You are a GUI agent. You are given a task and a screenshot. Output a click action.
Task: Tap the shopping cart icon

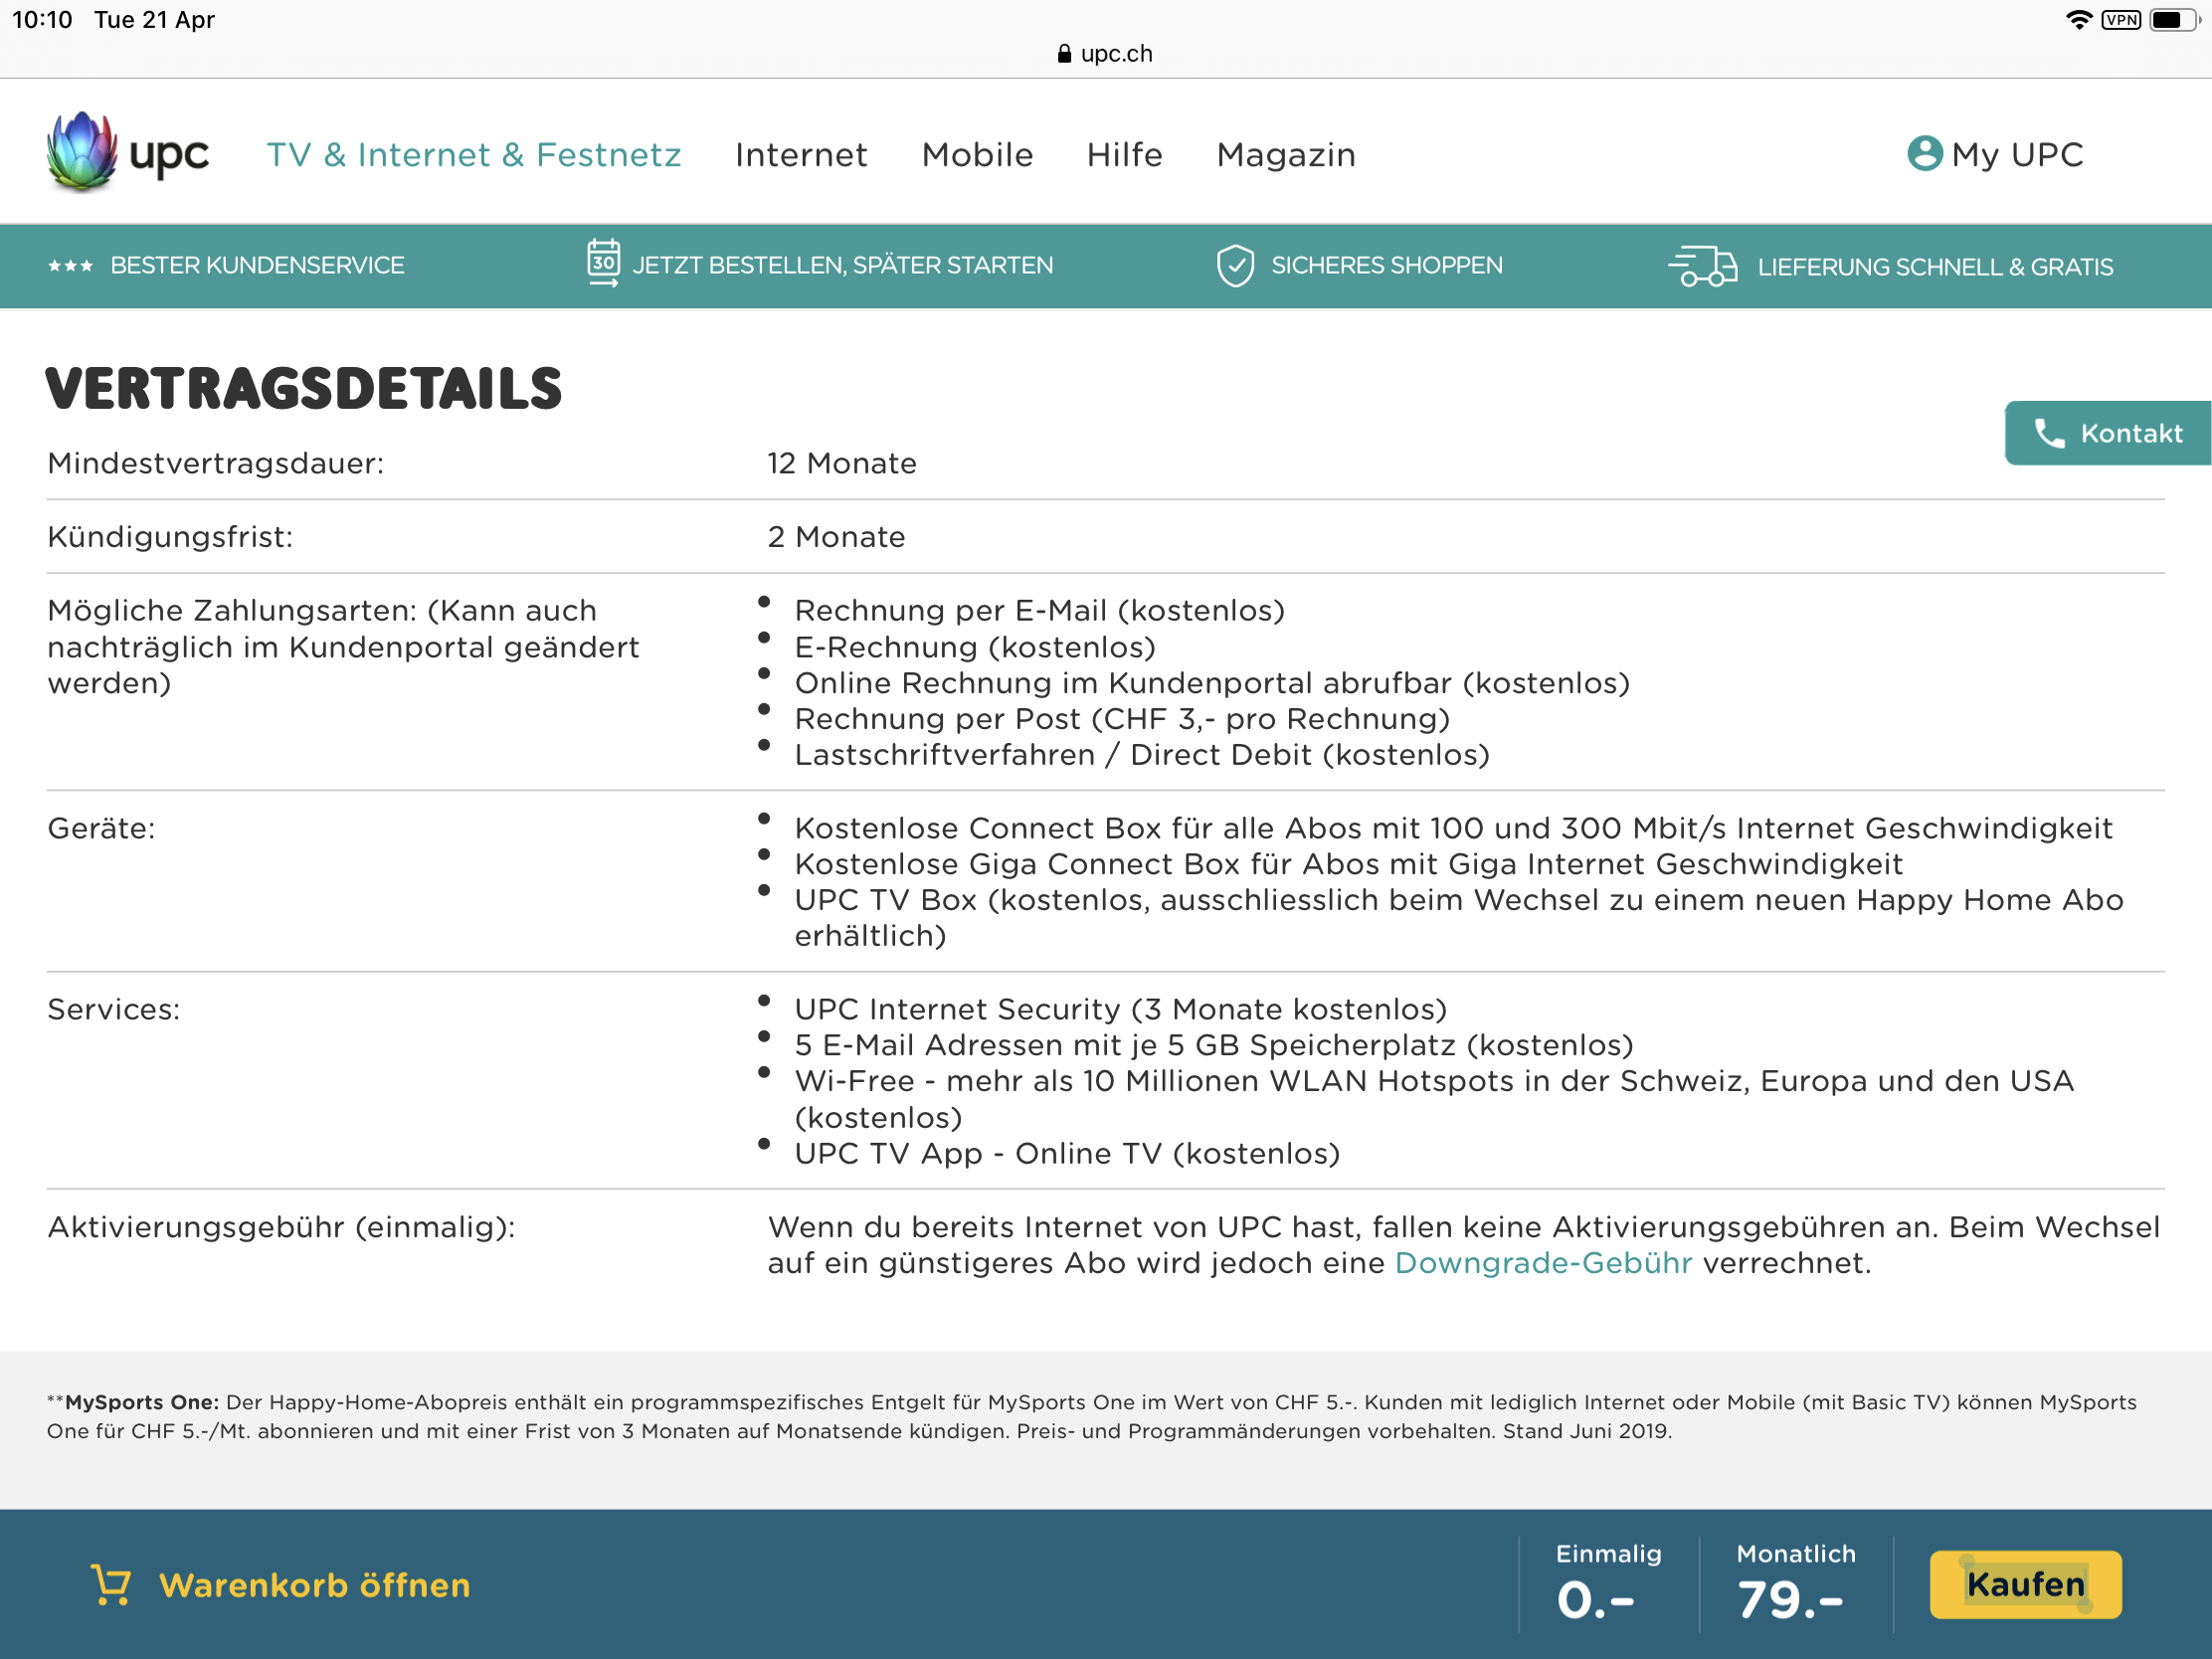click(x=111, y=1585)
